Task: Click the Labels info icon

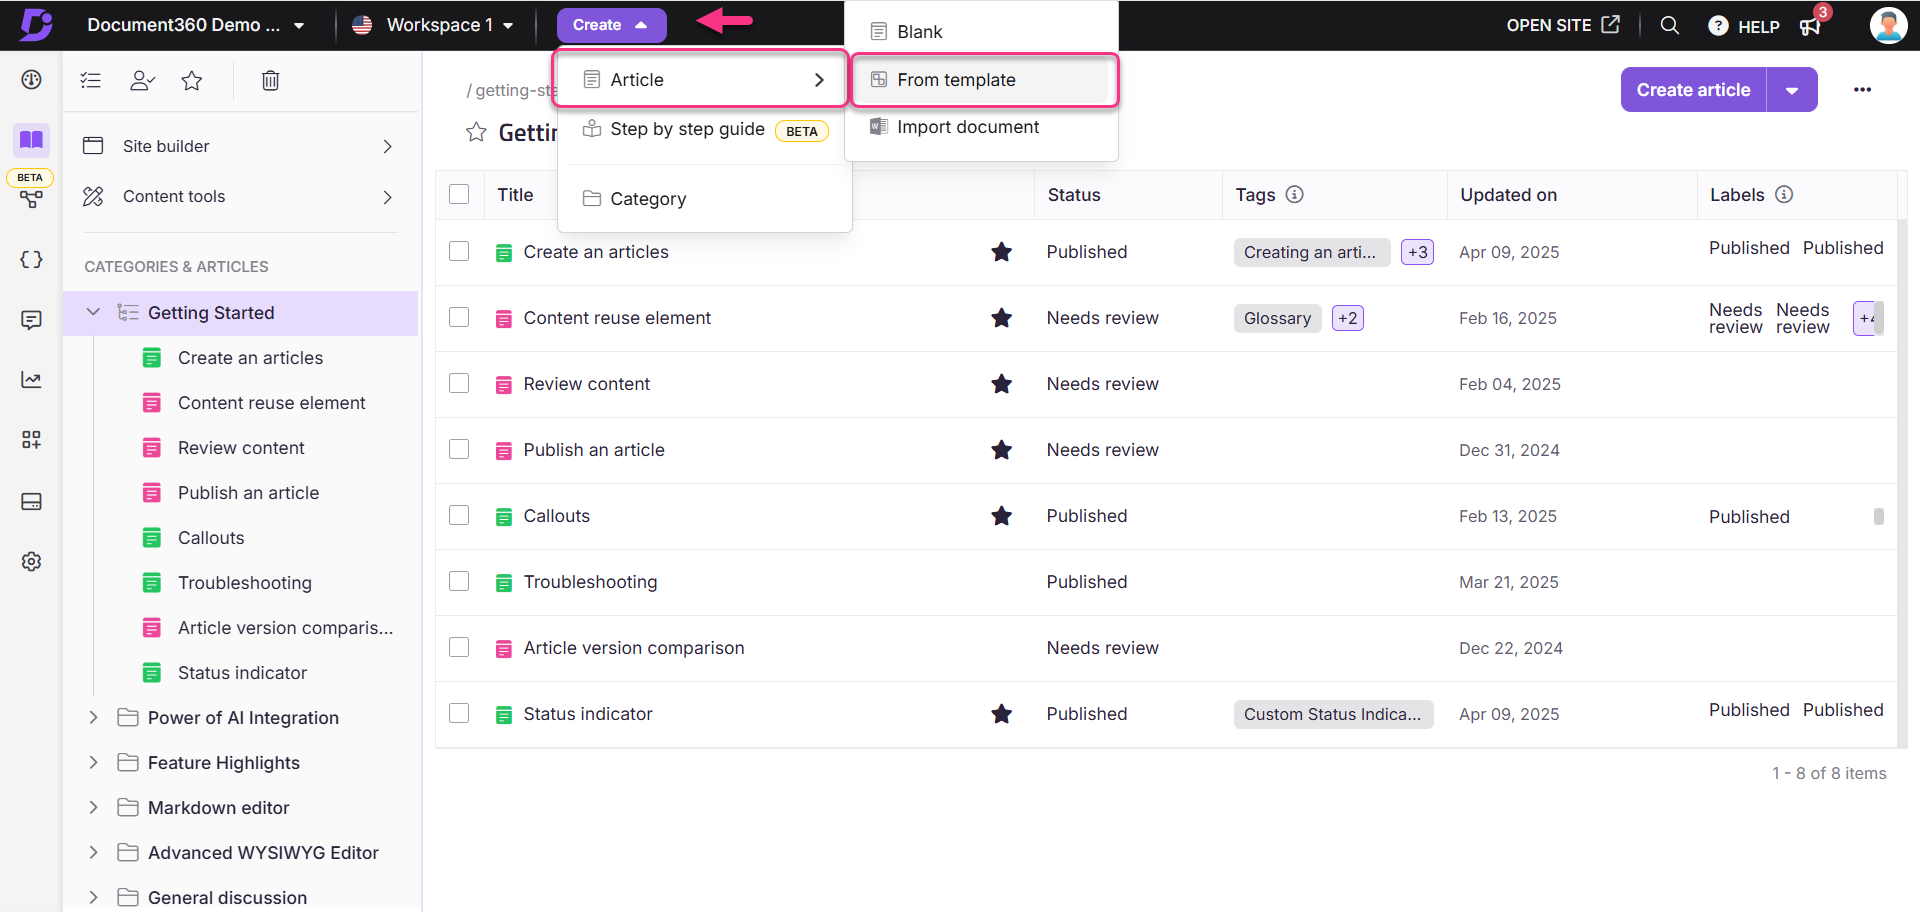Action: coord(1784,194)
